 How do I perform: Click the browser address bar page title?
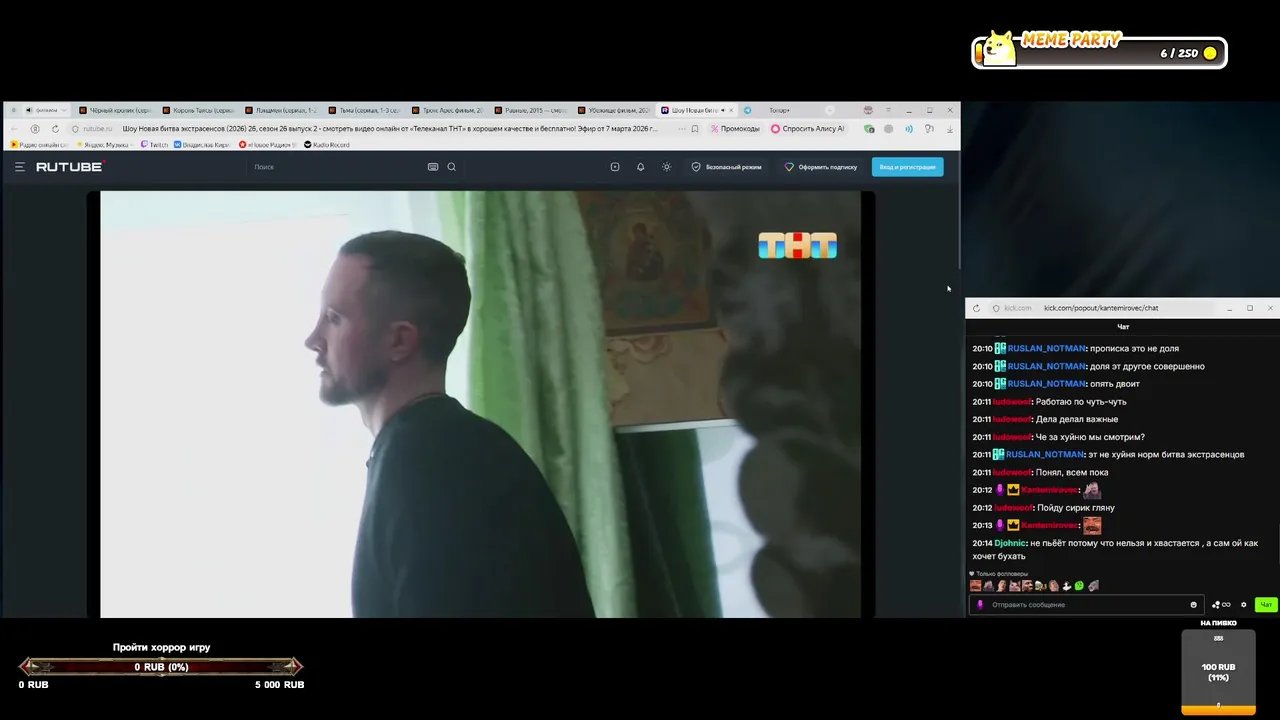point(390,129)
